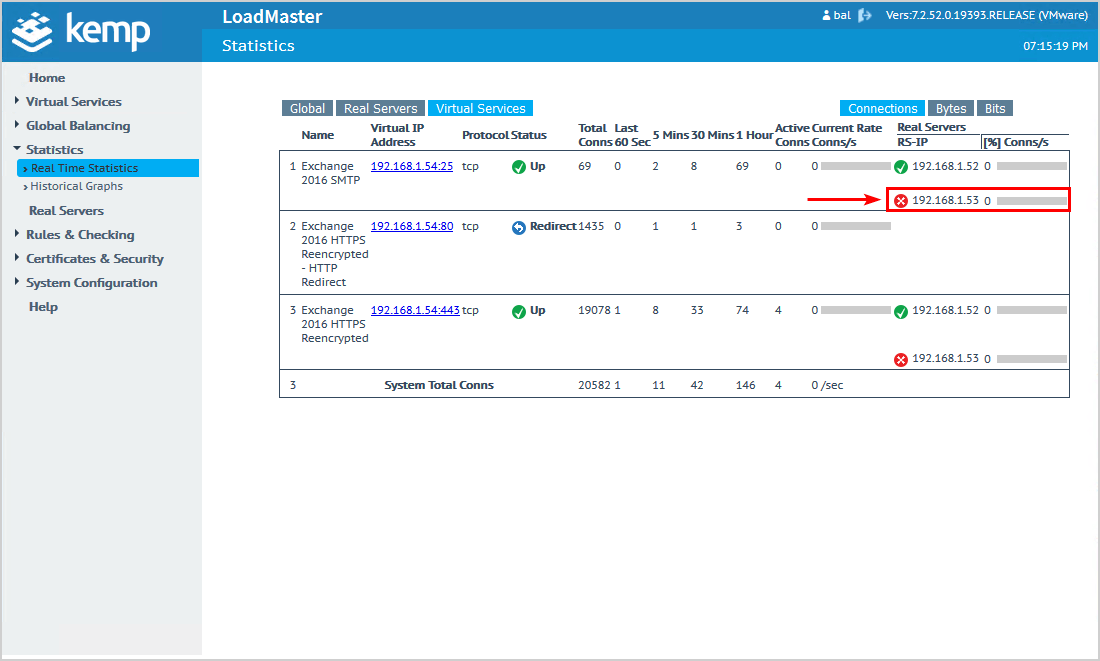The width and height of the screenshot is (1100, 661).
Task: Click green Up icon for Exchange 2016 HTTPS Reencrypted
Action: coord(518,312)
